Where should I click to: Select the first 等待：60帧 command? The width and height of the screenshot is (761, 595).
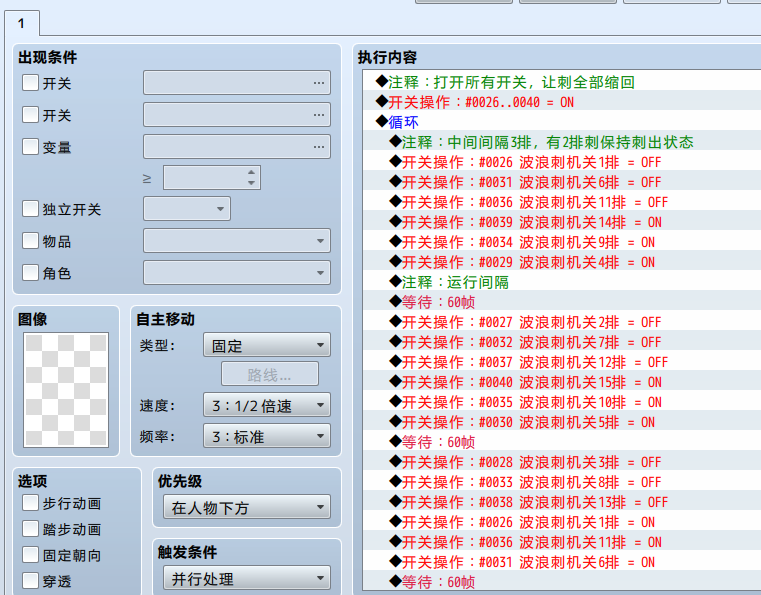click(x=562, y=302)
